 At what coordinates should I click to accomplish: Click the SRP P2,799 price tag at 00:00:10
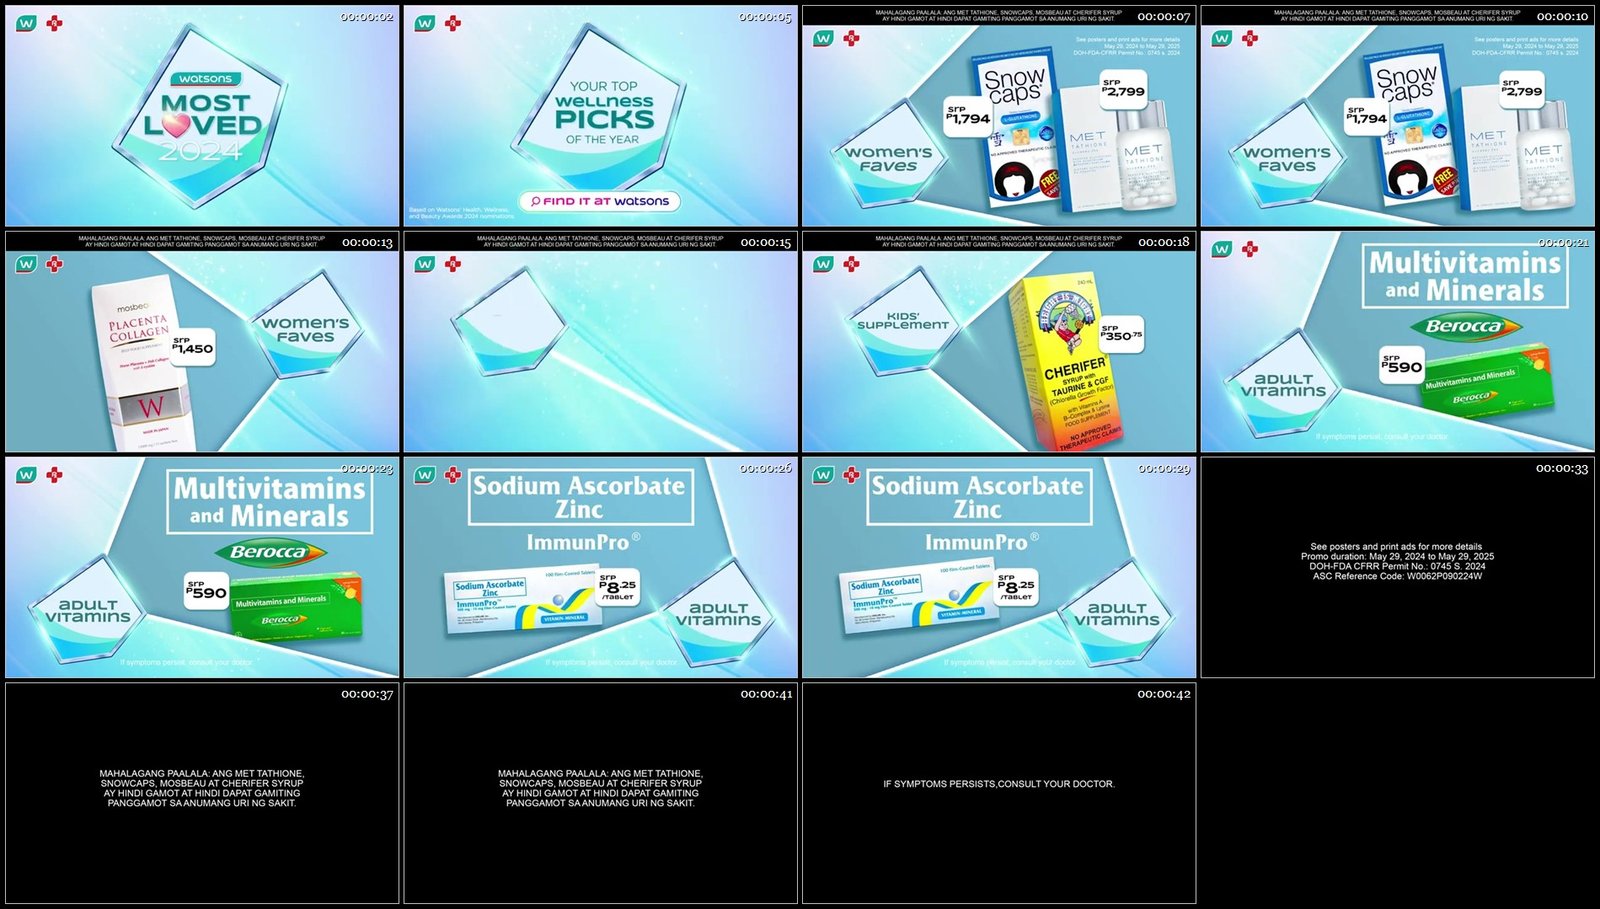pos(1522,88)
